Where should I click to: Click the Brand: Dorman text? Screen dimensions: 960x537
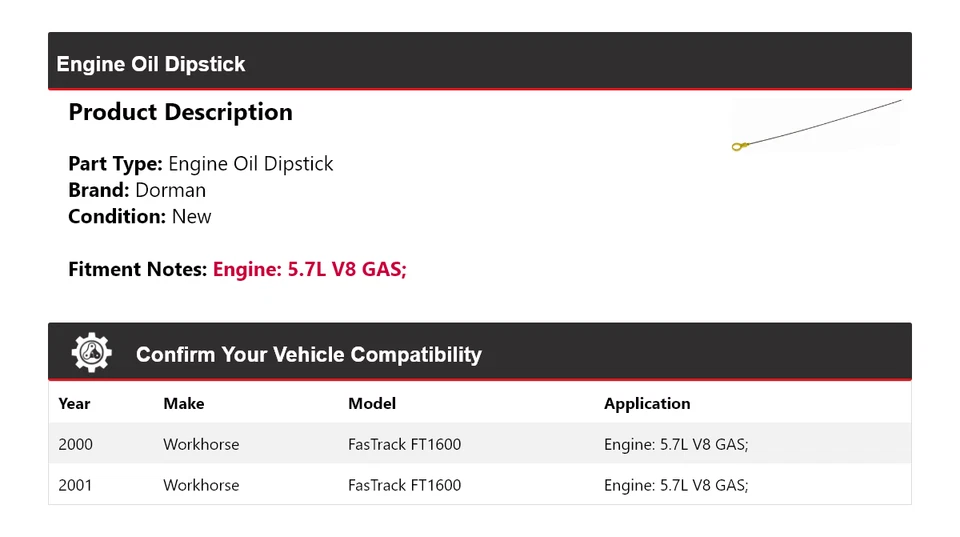tap(137, 190)
